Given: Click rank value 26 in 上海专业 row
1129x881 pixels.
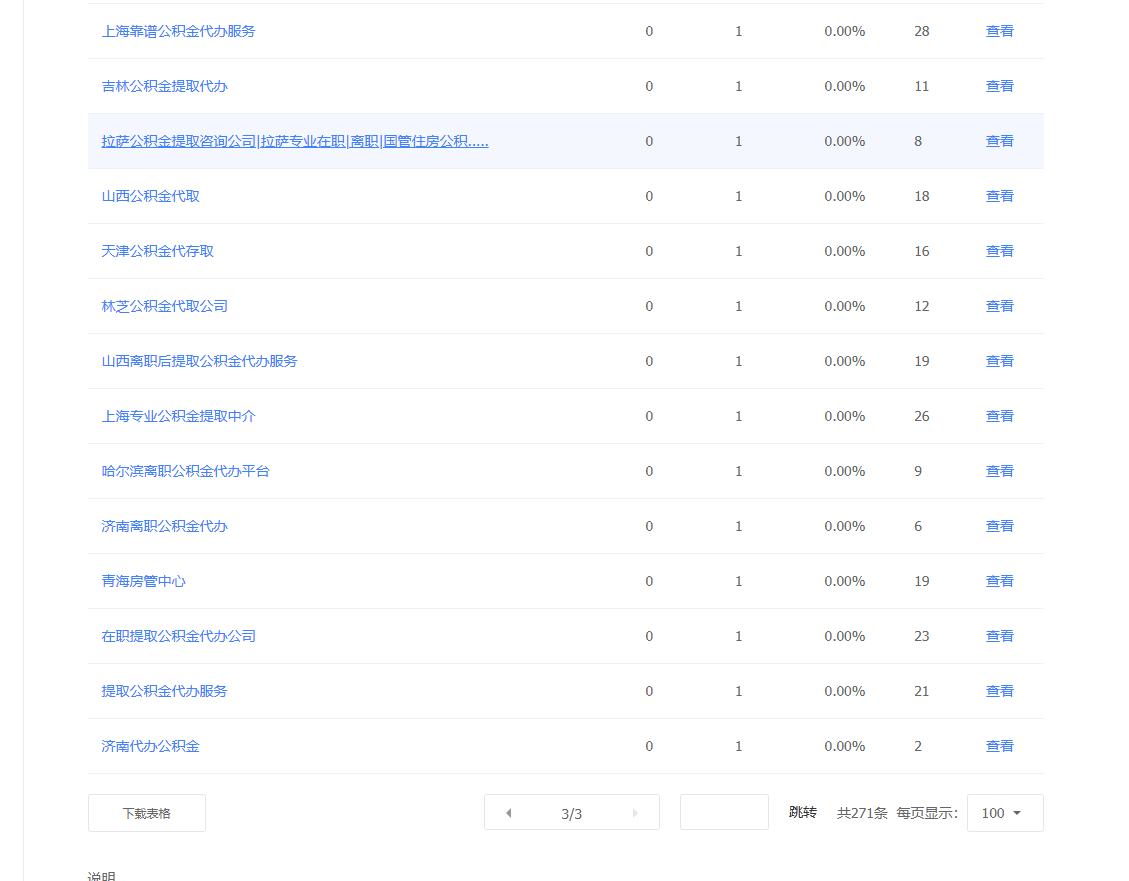Looking at the screenshot, I should (x=922, y=416).
